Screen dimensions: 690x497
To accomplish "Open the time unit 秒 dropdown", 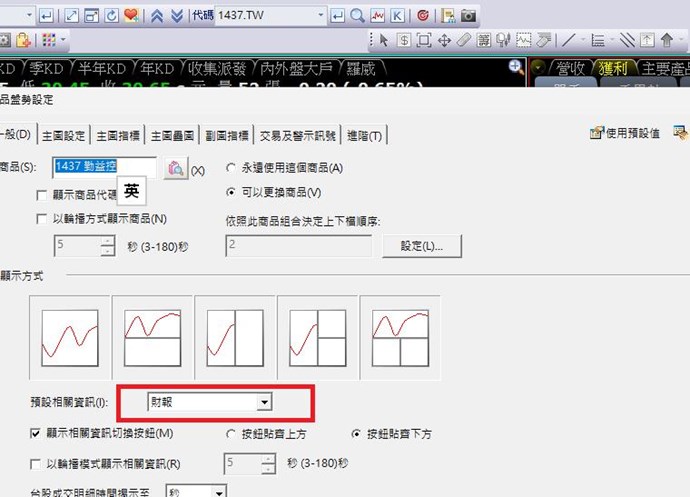I will [219, 491].
